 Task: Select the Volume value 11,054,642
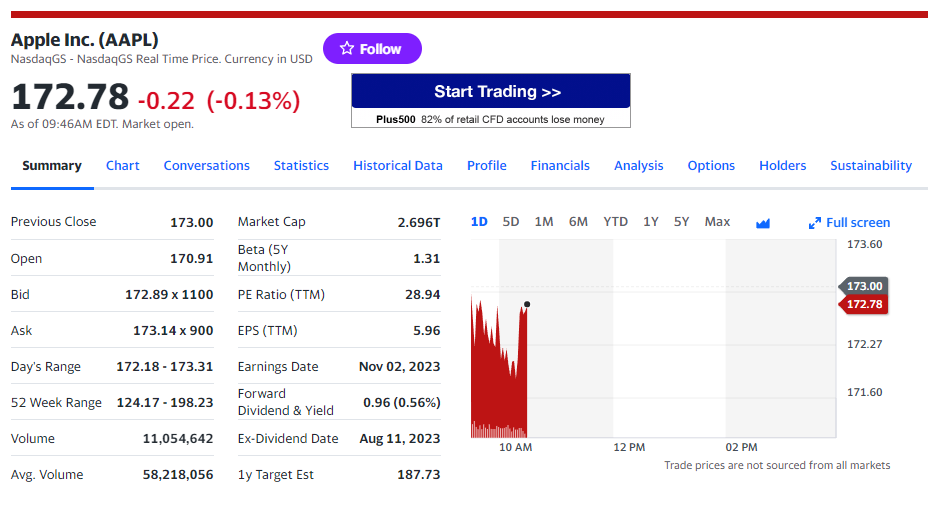pos(178,439)
